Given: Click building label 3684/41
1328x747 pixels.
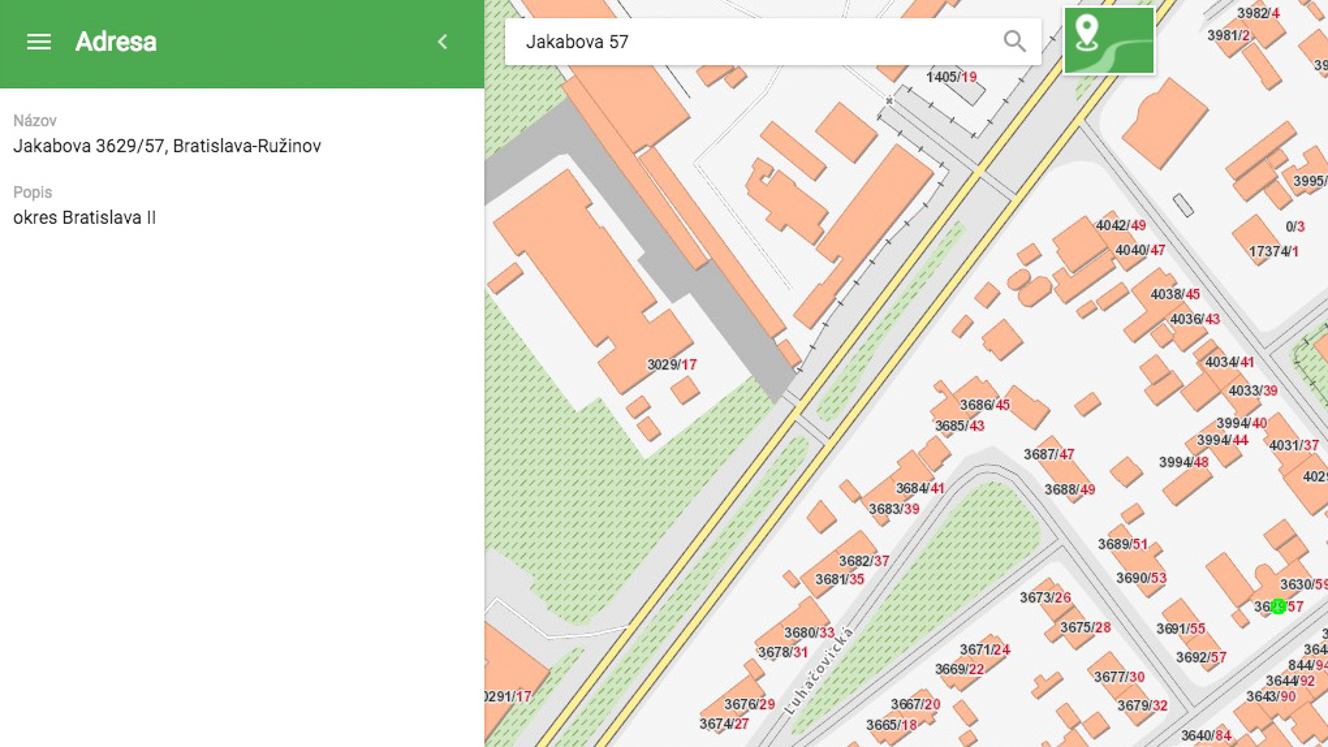Looking at the screenshot, I should (920, 489).
